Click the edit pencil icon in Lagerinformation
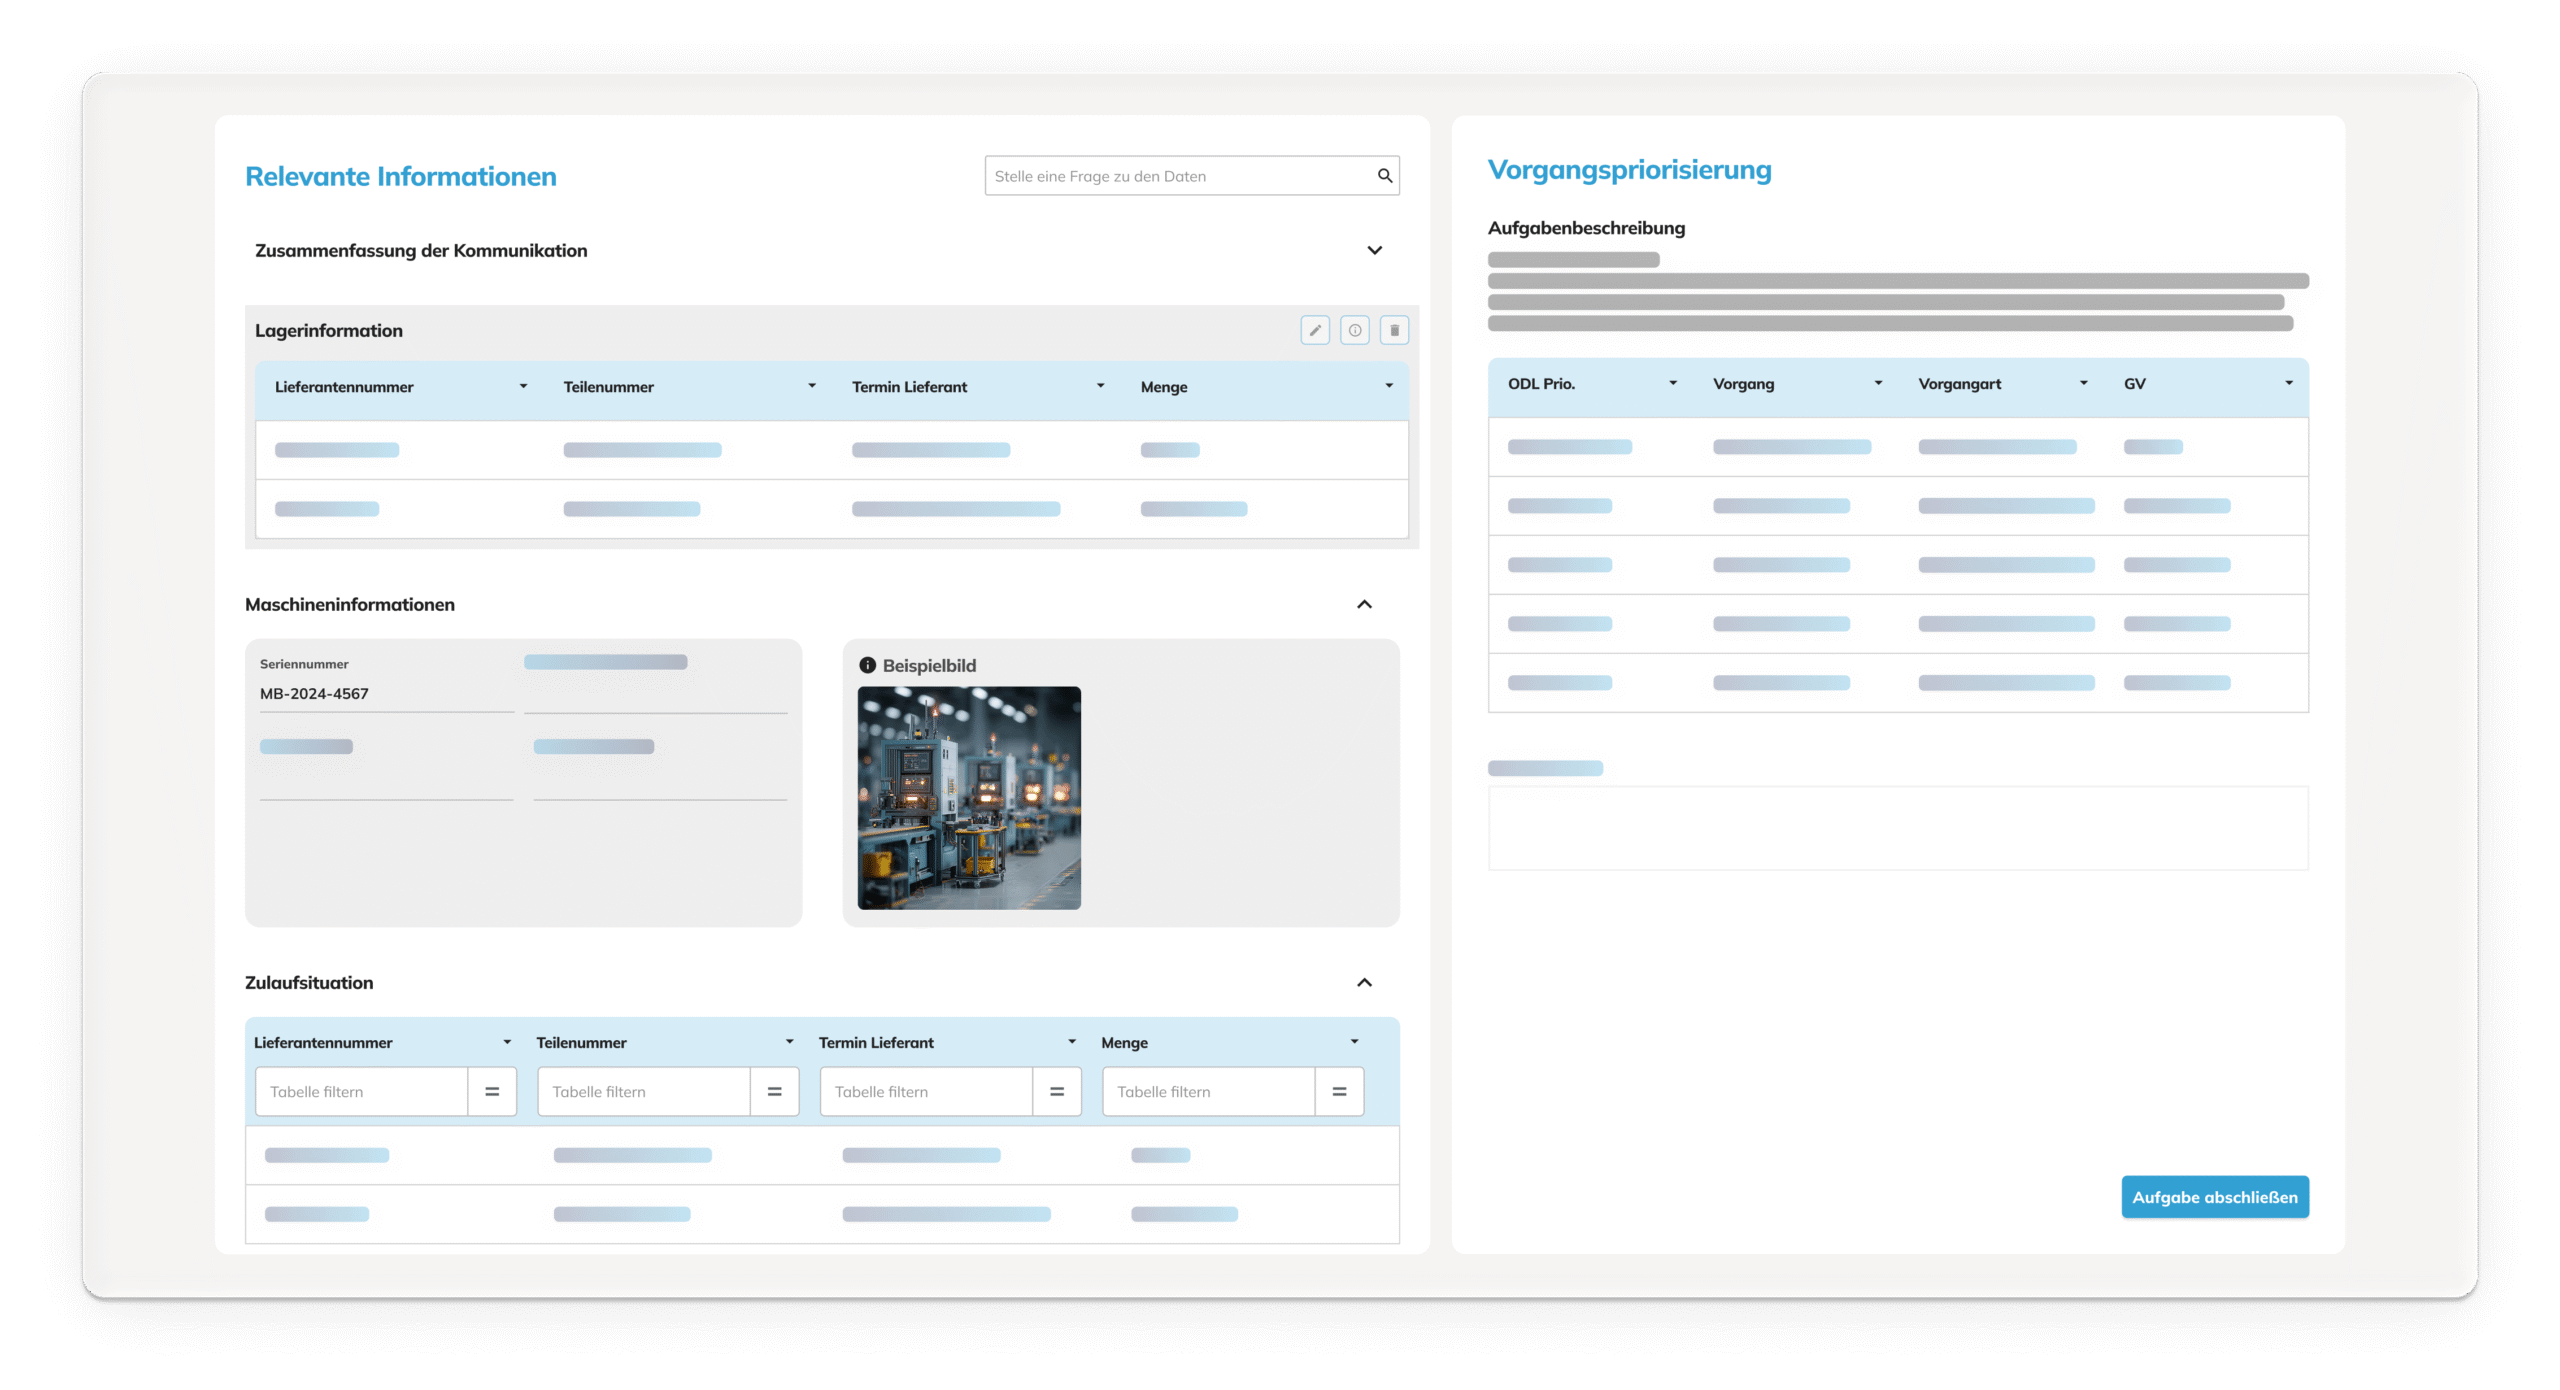 [x=1315, y=330]
